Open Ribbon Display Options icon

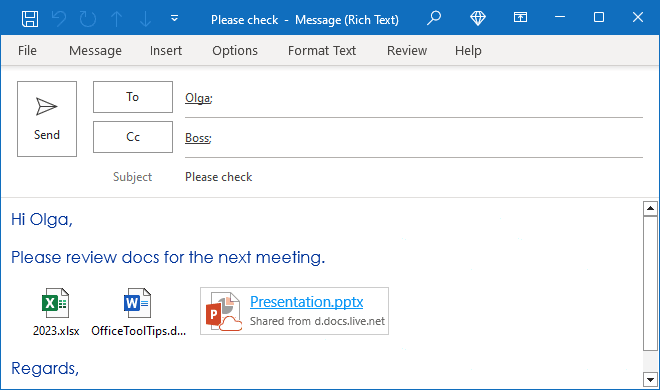coord(520,17)
